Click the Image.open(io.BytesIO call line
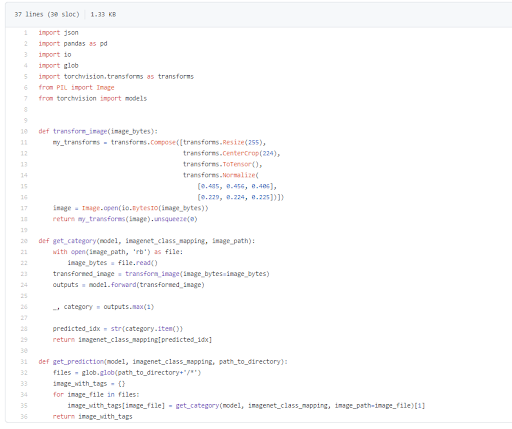The height and width of the screenshot is (429, 512). [130, 208]
